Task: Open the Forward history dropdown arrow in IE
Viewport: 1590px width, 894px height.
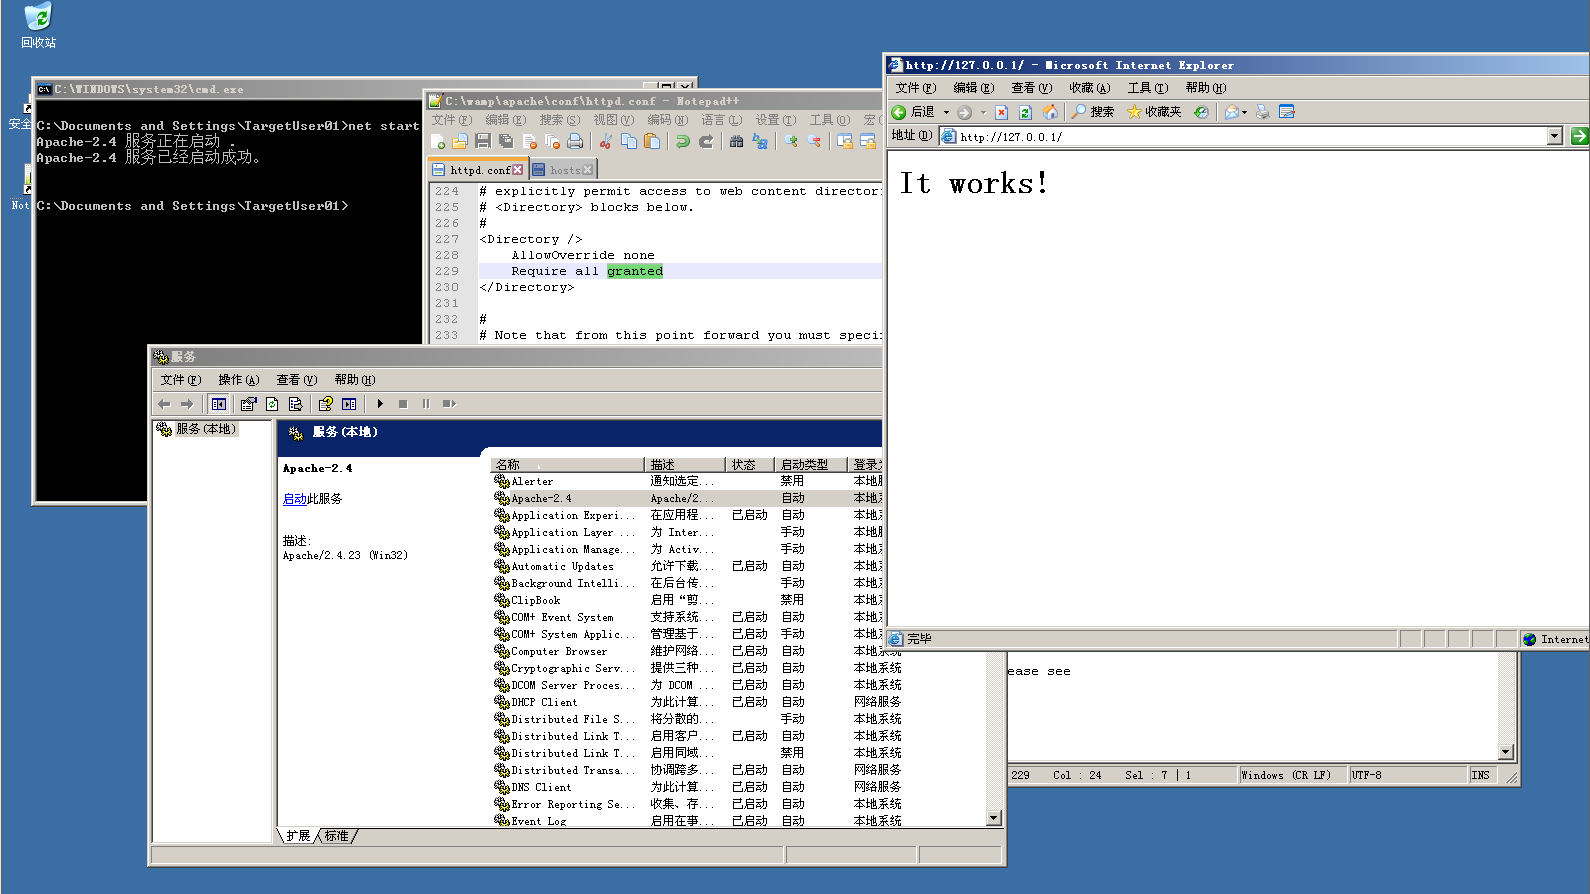Action: coord(983,112)
